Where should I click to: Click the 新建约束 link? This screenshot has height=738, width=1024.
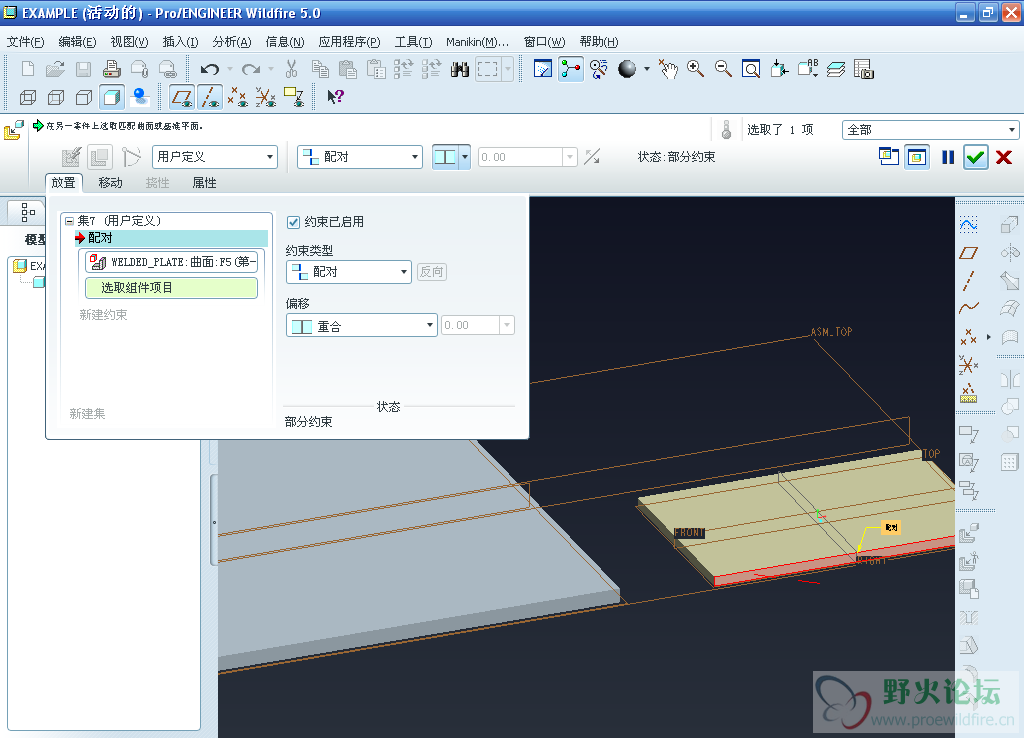[x=103, y=315]
